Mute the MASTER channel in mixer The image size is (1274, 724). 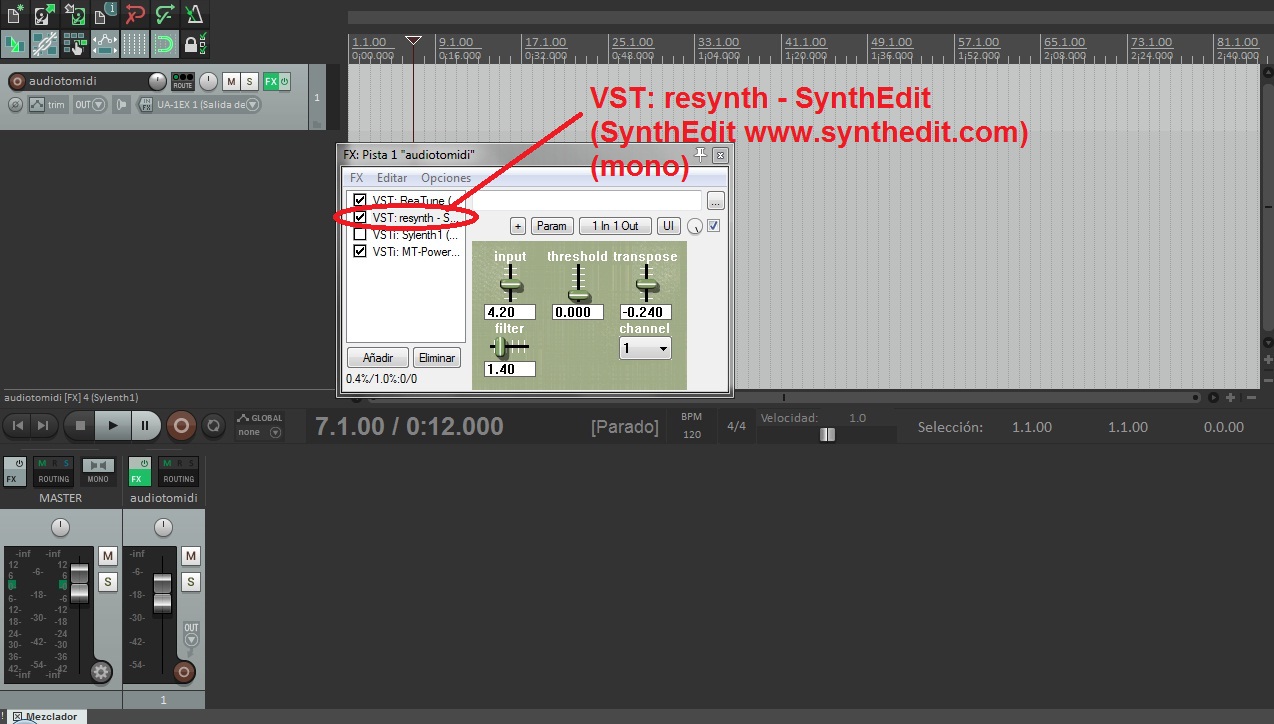pos(107,555)
